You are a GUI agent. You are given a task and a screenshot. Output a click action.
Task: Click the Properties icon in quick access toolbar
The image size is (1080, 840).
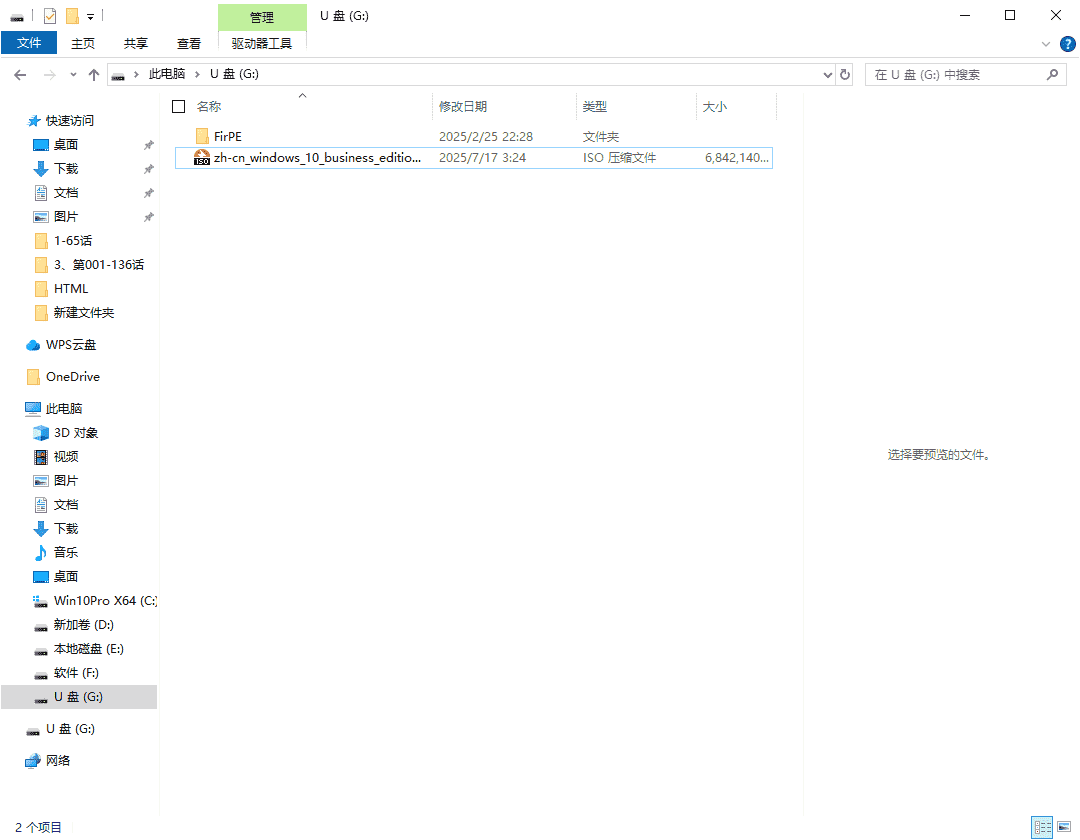50,16
